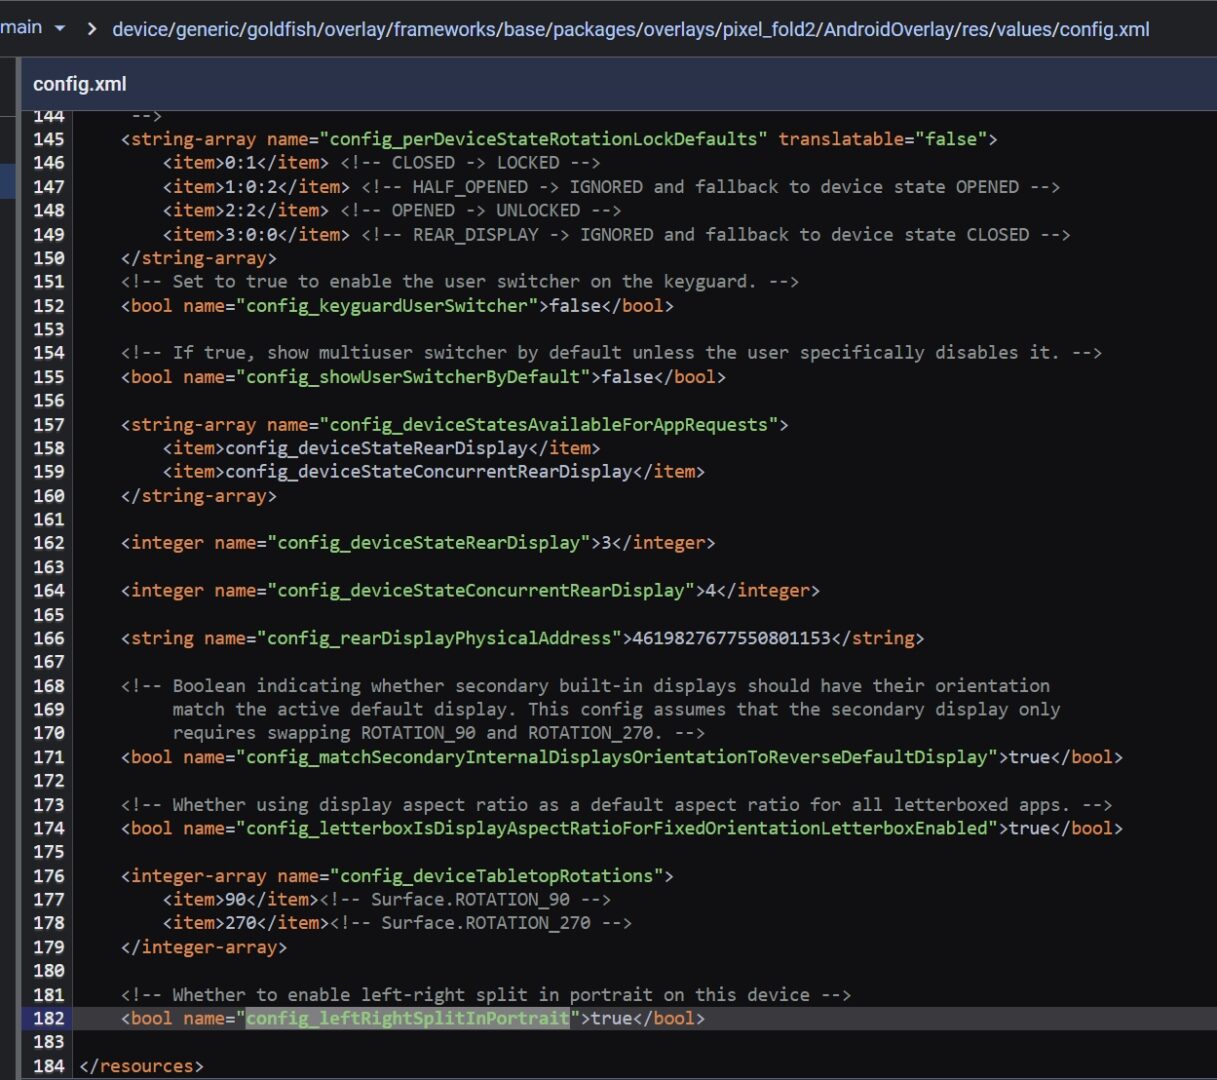Click config_showUserSwitcherByDefault name in code
Image resolution: width=1217 pixels, height=1080 pixels.
coord(412,377)
